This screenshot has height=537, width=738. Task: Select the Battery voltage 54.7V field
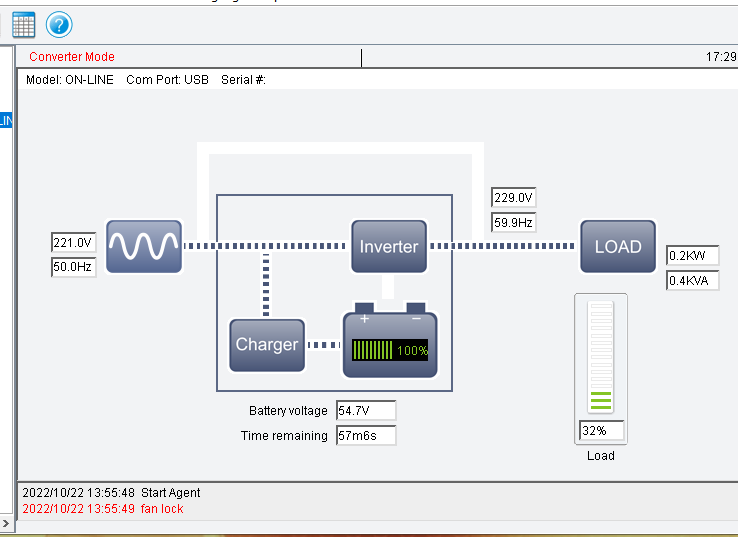365,411
